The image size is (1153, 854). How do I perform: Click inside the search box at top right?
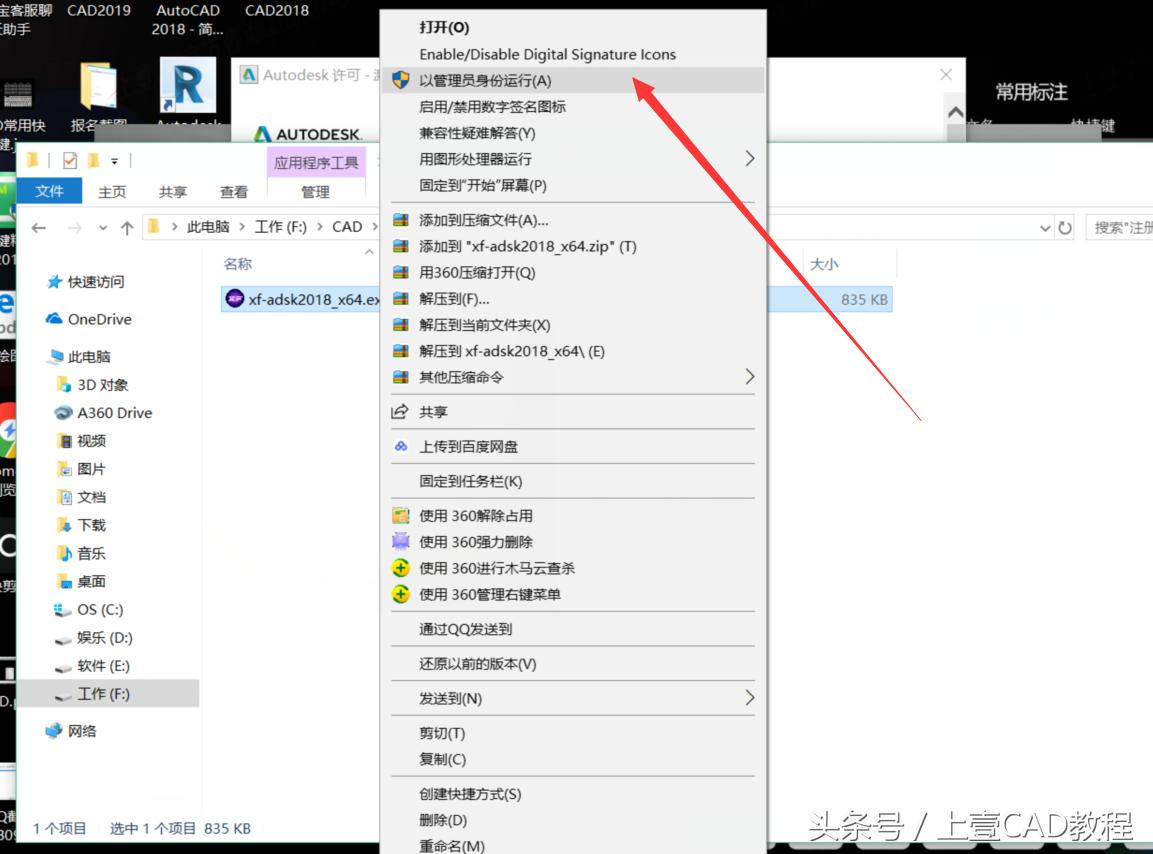tap(1118, 226)
